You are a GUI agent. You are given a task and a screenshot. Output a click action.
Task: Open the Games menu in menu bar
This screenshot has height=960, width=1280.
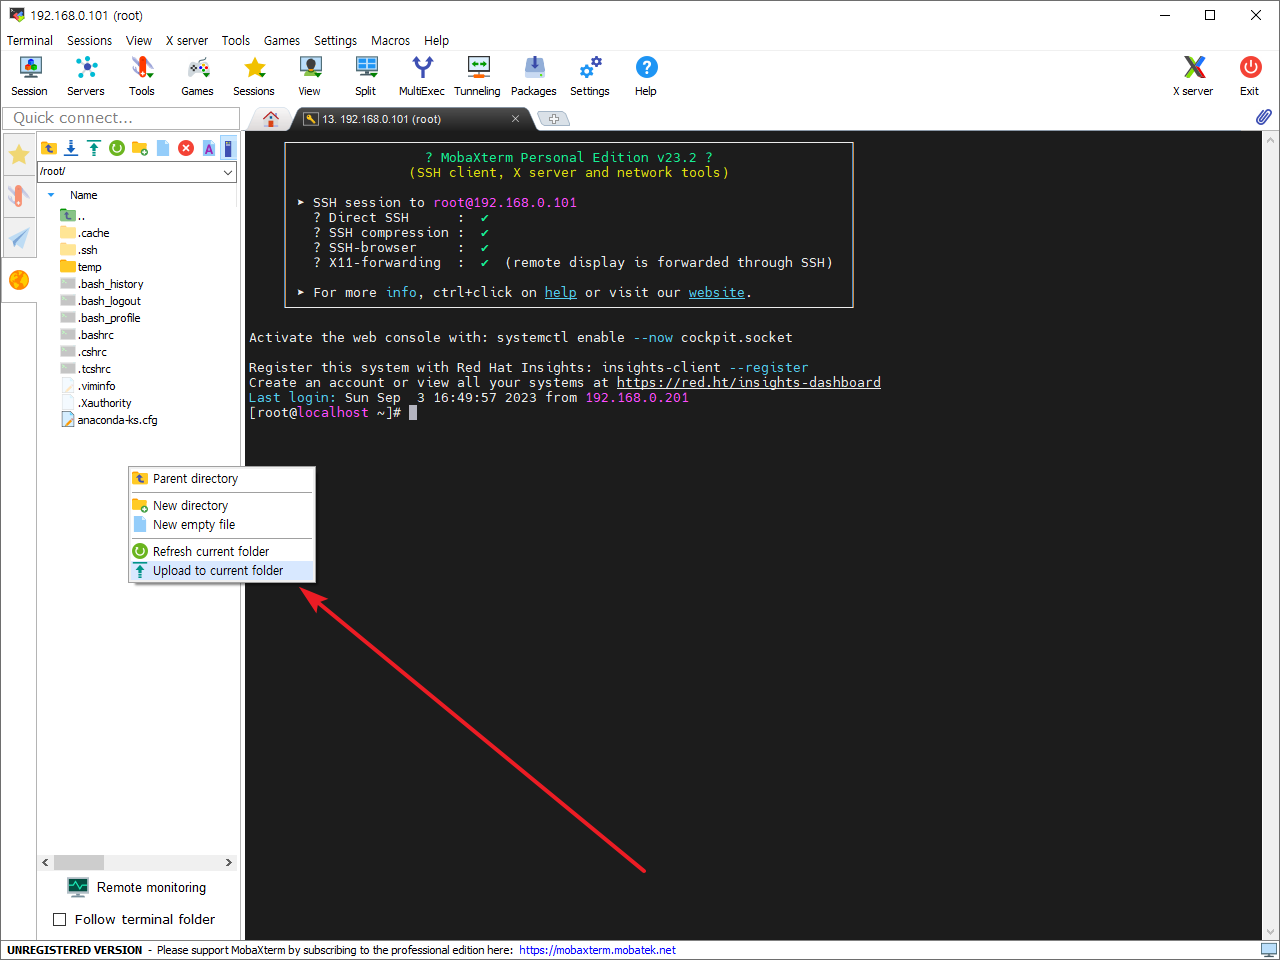[282, 41]
